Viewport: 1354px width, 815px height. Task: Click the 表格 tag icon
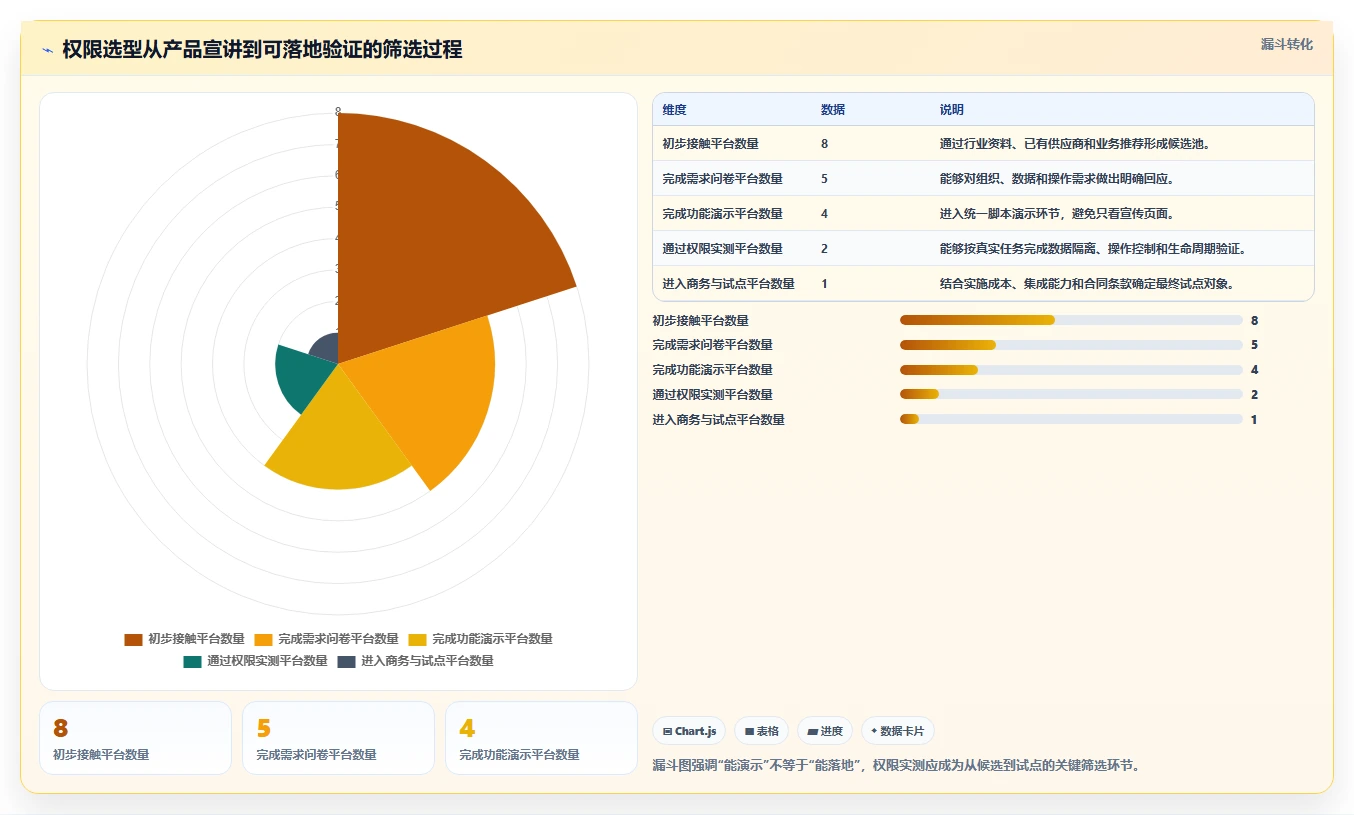click(749, 732)
